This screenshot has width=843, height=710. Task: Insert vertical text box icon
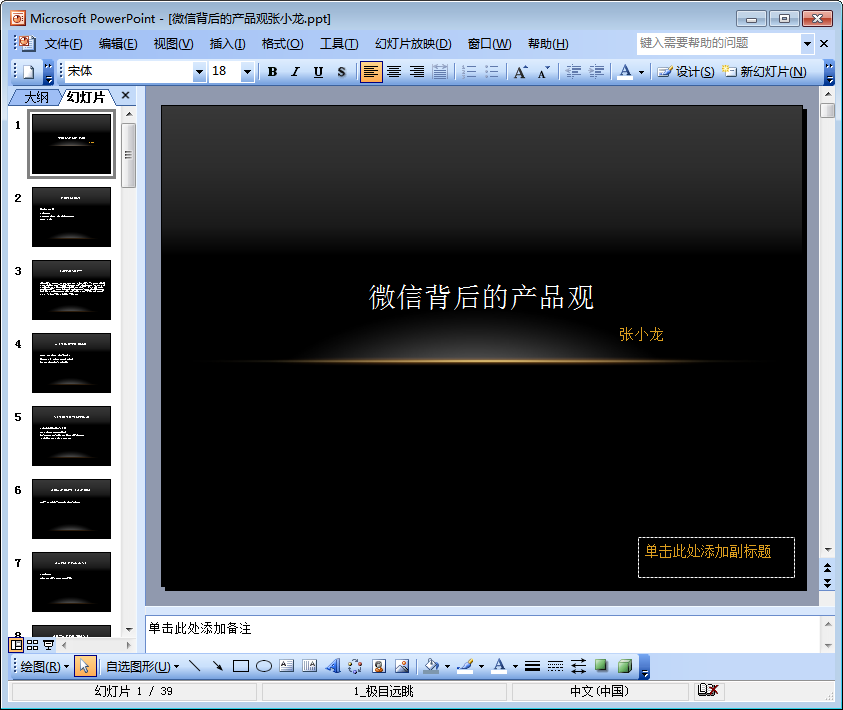[310, 666]
